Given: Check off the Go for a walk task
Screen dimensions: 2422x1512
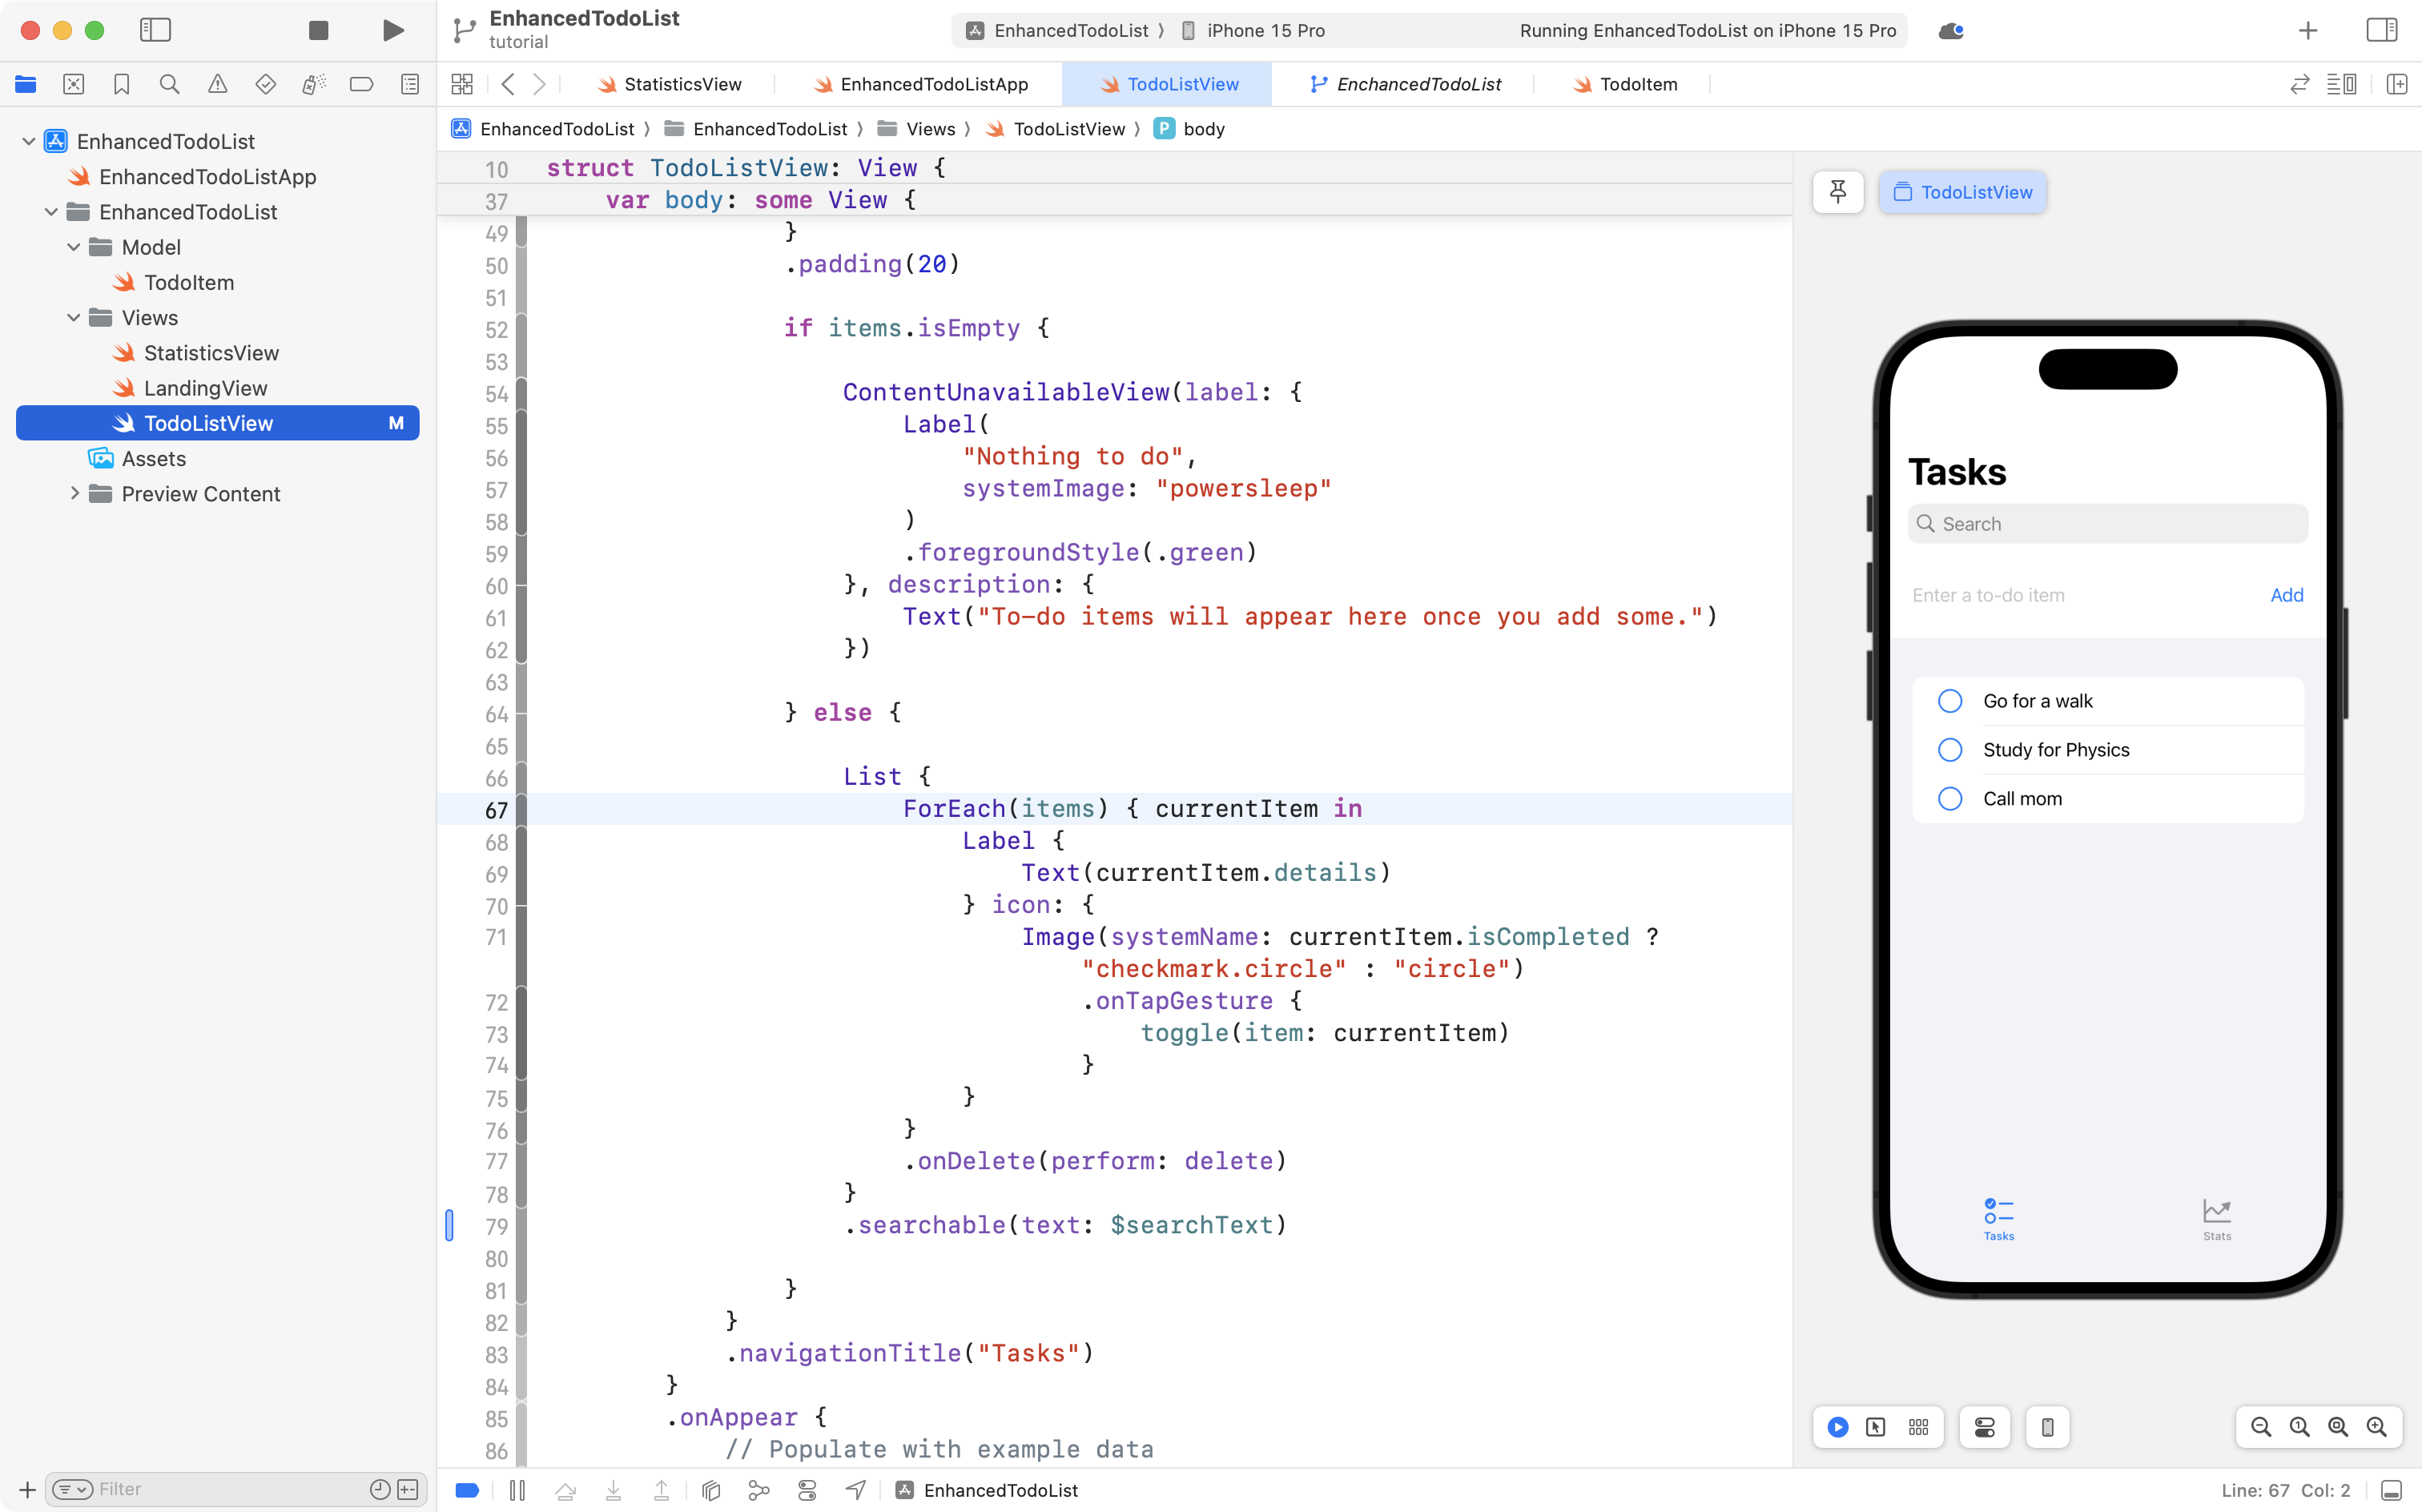Looking at the screenshot, I should coord(1950,700).
